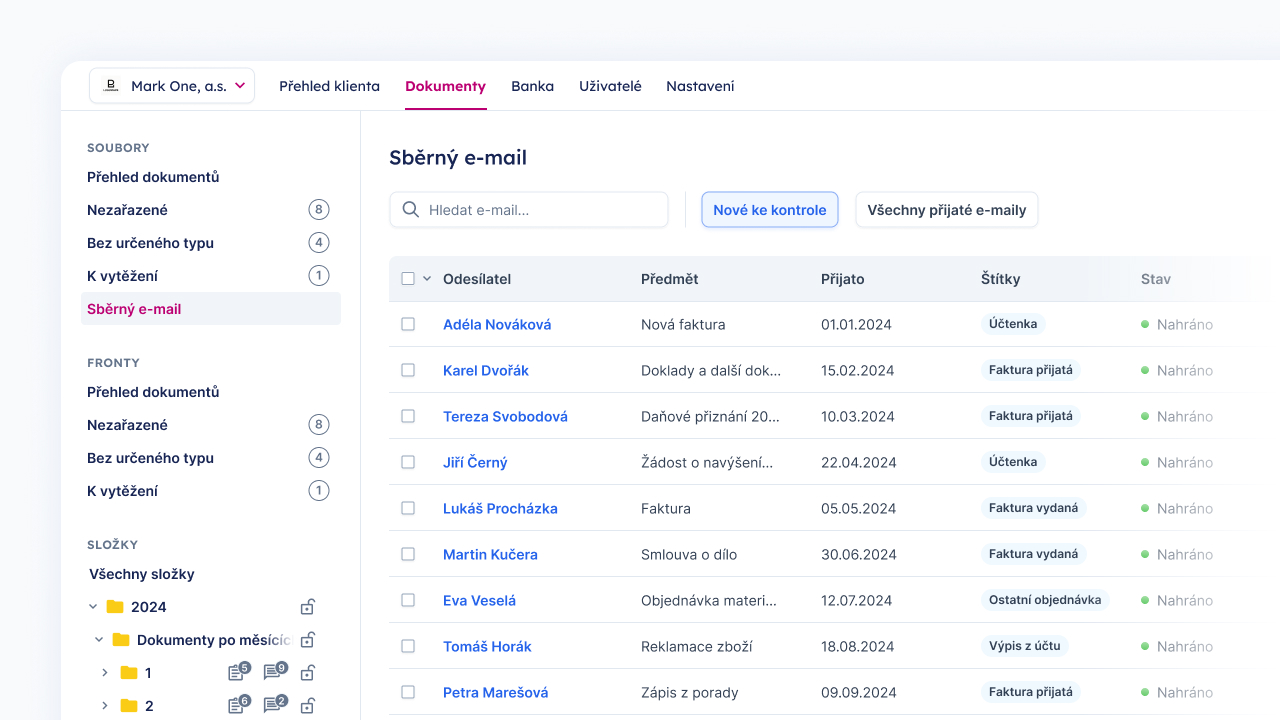This screenshot has height=720, width=1280.
Task: Switch to the Banka tab
Action: click(x=532, y=86)
